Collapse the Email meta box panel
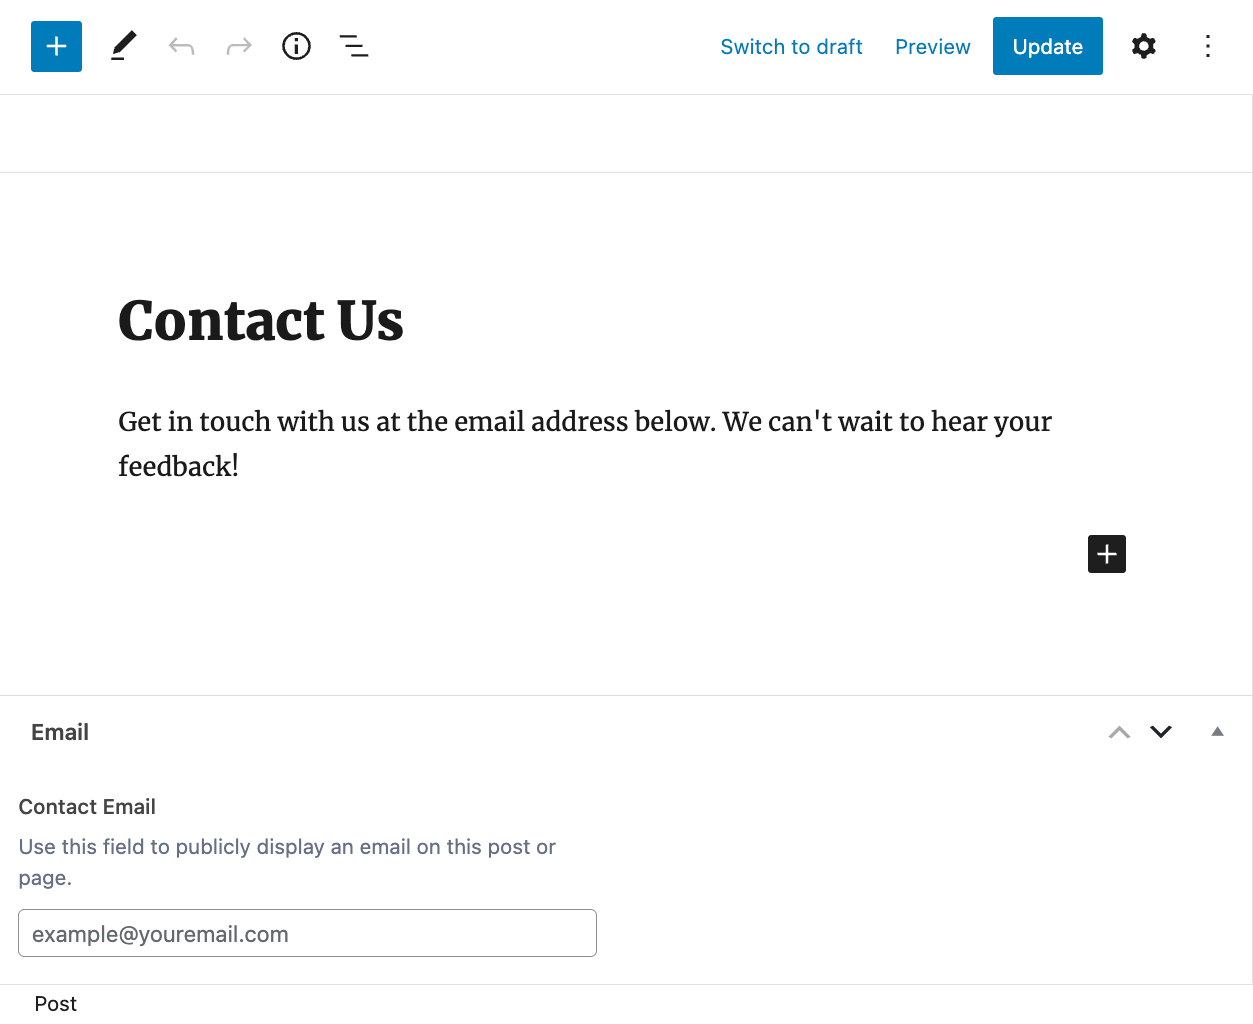Image resolution: width=1253 pixels, height=1024 pixels. pos(1217,732)
